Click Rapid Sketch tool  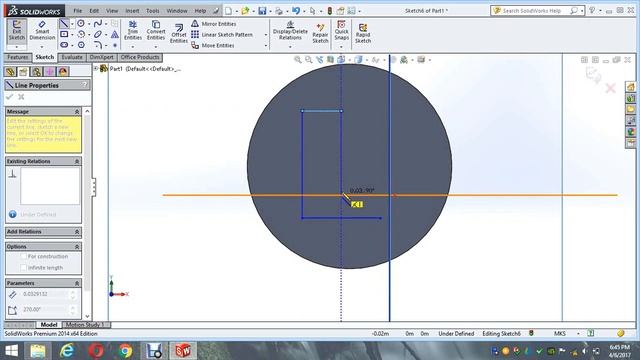[362, 33]
